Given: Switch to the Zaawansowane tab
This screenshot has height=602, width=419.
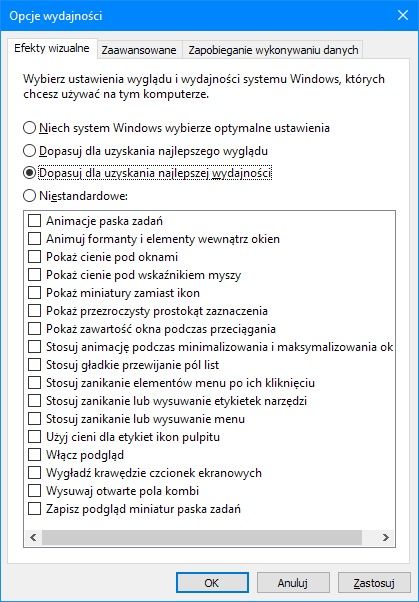Looking at the screenshot, I should [139, 50].
